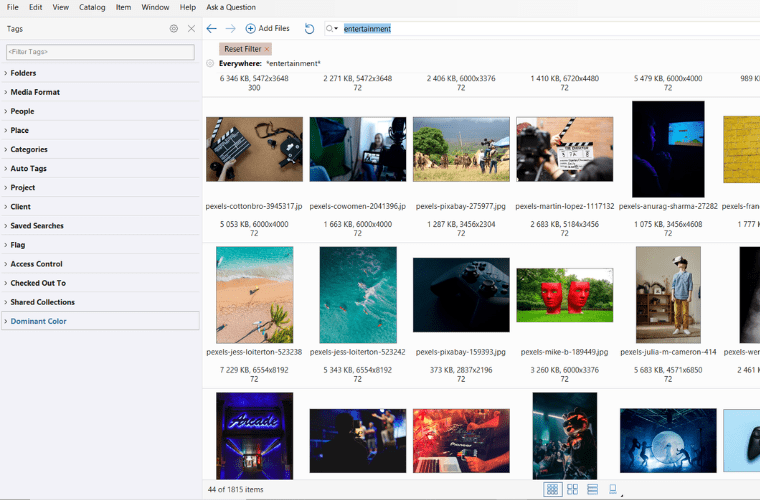Click the forward navigation arrow
760x500 pixels.
[230, 29]
